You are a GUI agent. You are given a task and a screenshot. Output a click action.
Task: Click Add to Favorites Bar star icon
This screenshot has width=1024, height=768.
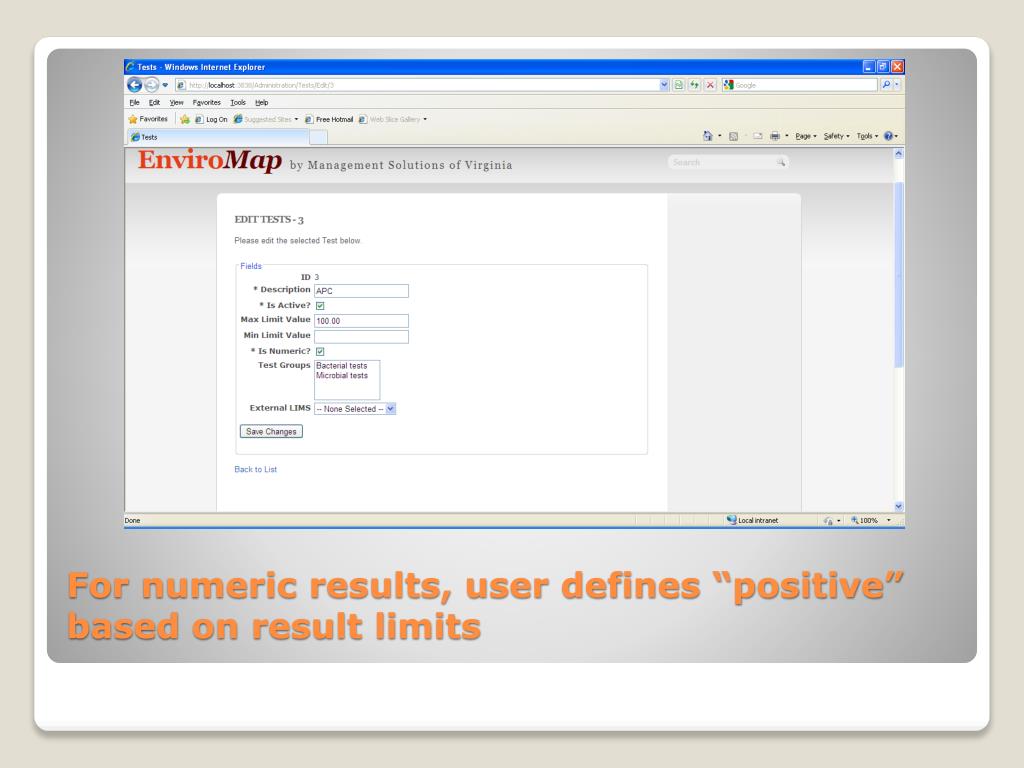point(185,120)
